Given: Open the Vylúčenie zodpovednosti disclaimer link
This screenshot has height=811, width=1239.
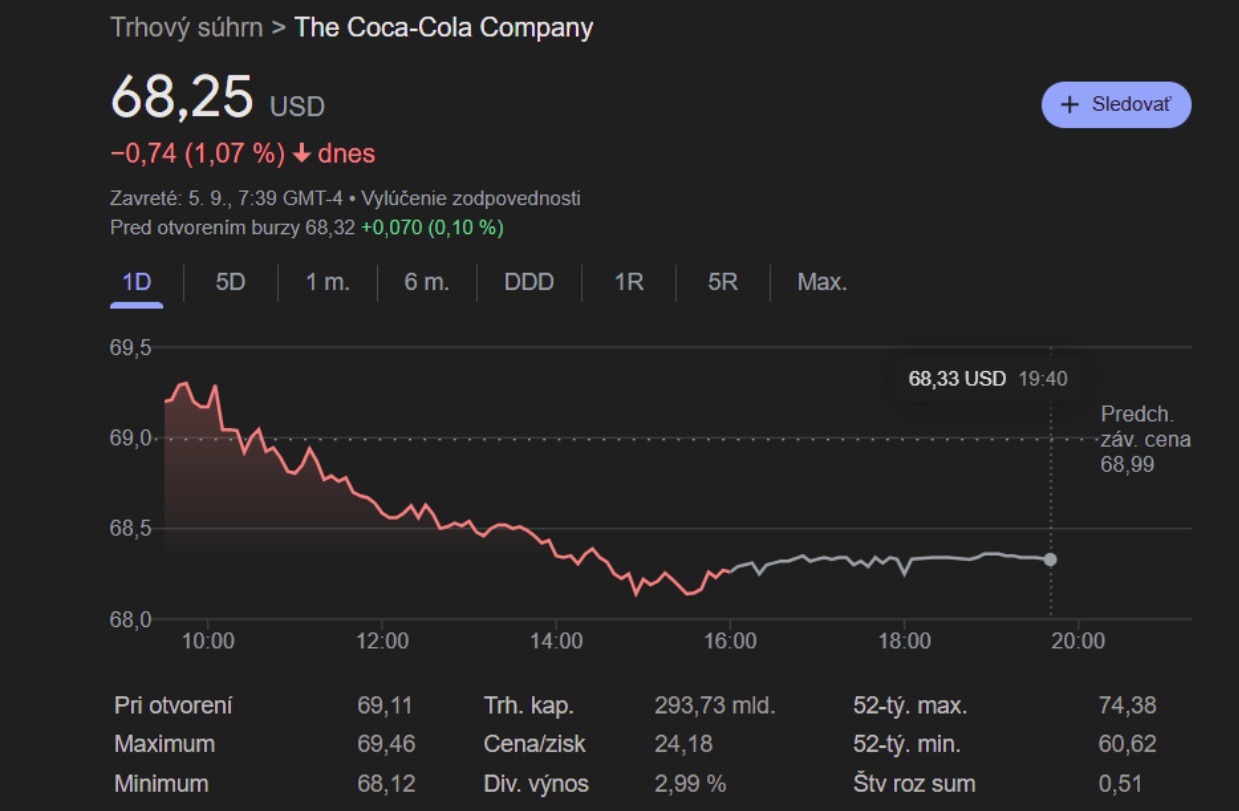Looking at the screenshot, I should [x=471, y=198].
